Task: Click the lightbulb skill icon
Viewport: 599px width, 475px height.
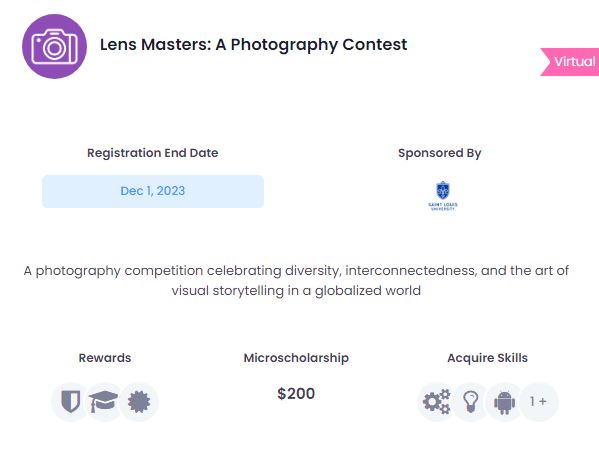Action: pos(471,402)
